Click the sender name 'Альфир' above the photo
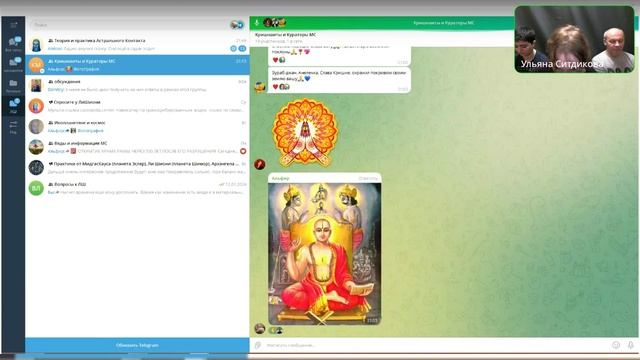Image resolution: width=640 pixels, height=360 pixels. pyautogui.click(x=280, y=178)
